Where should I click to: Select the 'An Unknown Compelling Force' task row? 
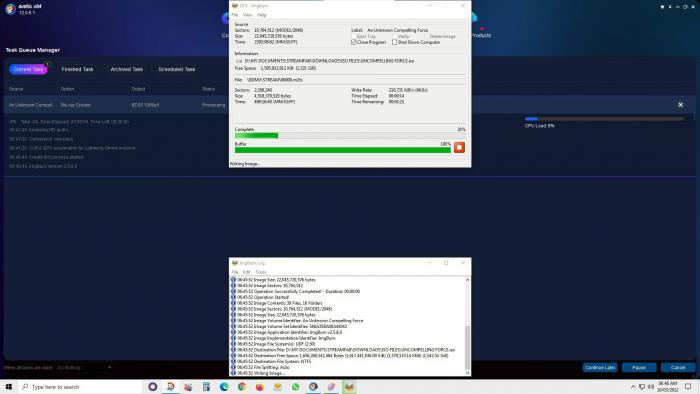click(350, 105)
